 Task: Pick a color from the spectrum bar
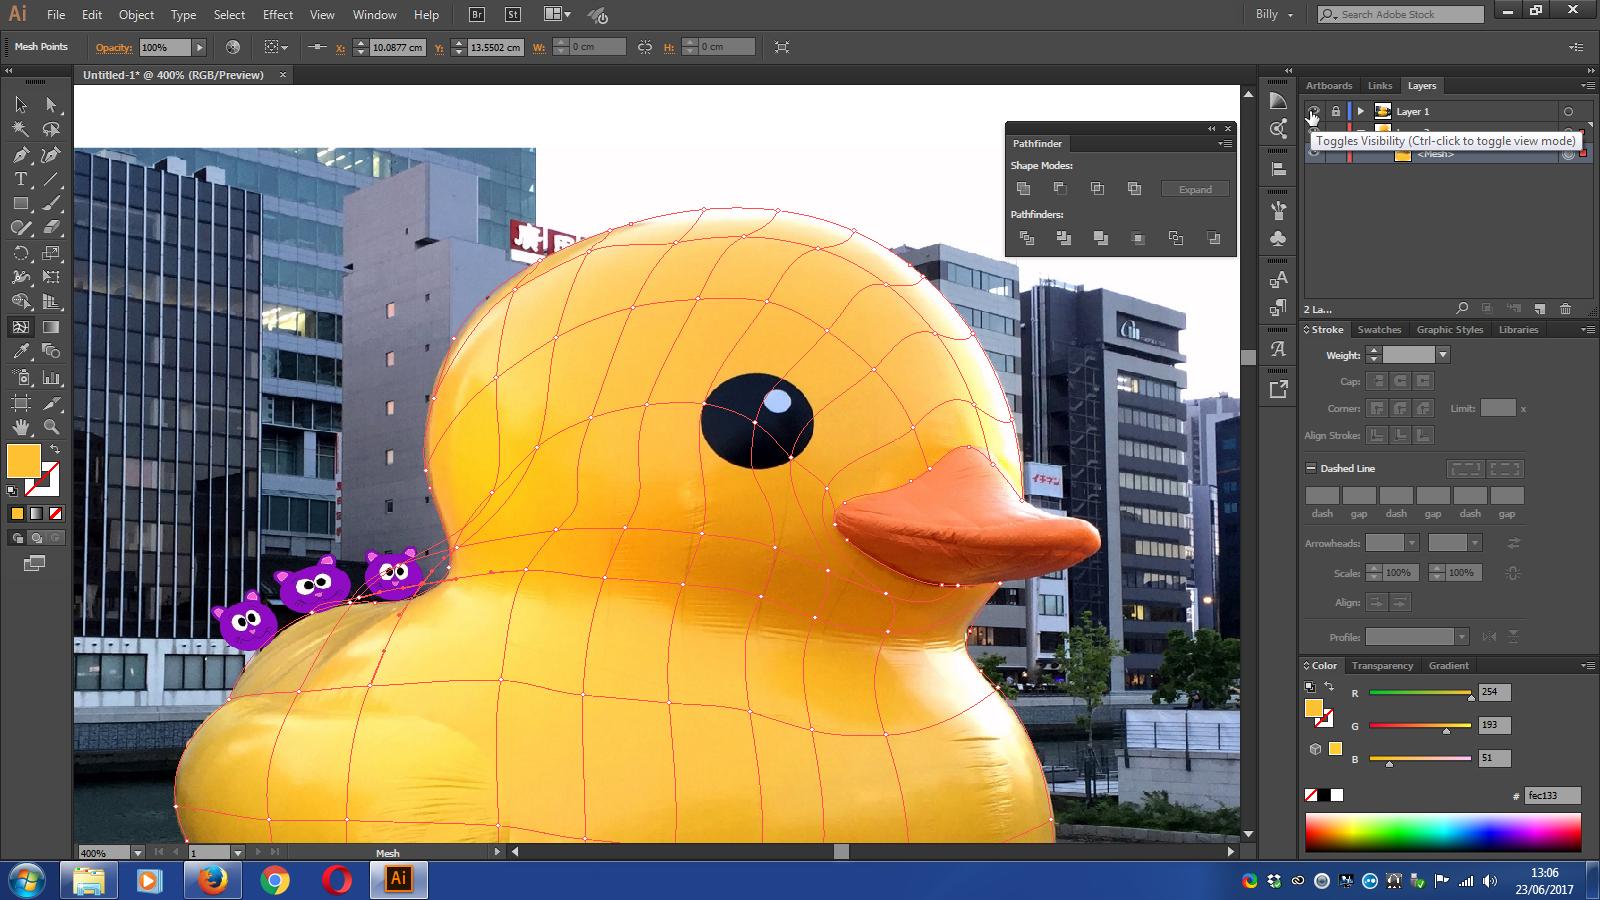pyautogui.click(x=1443, y=832)
